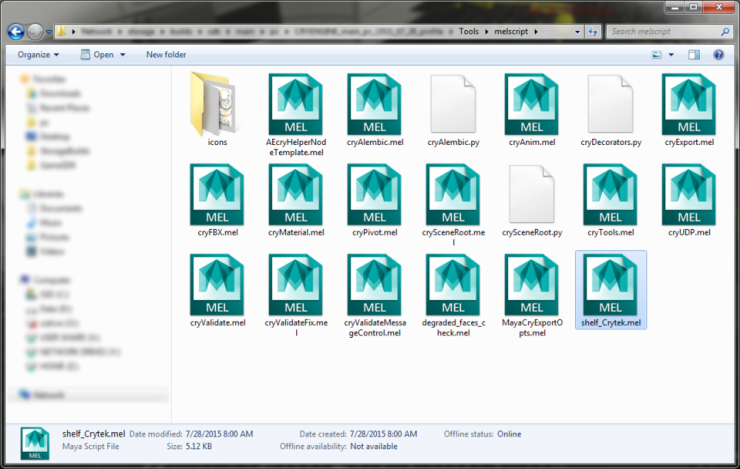
Task: Click the details pane MEL thumbnail
Action: (x=35, y=443)
